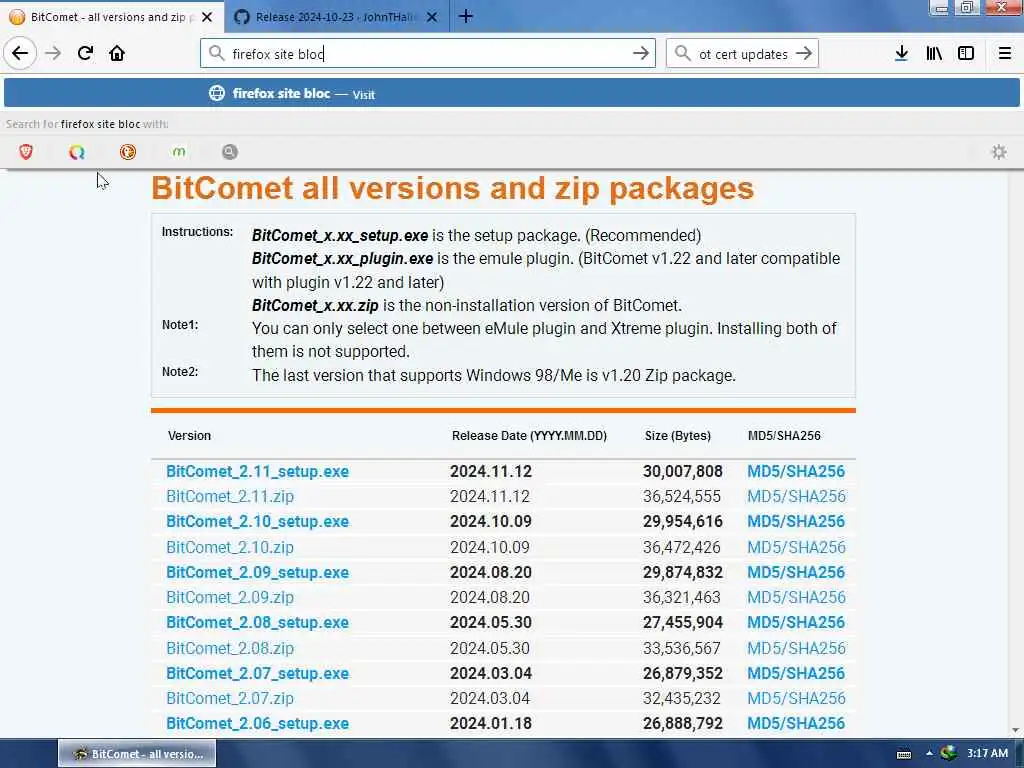Reload the current page

(85, 53)
